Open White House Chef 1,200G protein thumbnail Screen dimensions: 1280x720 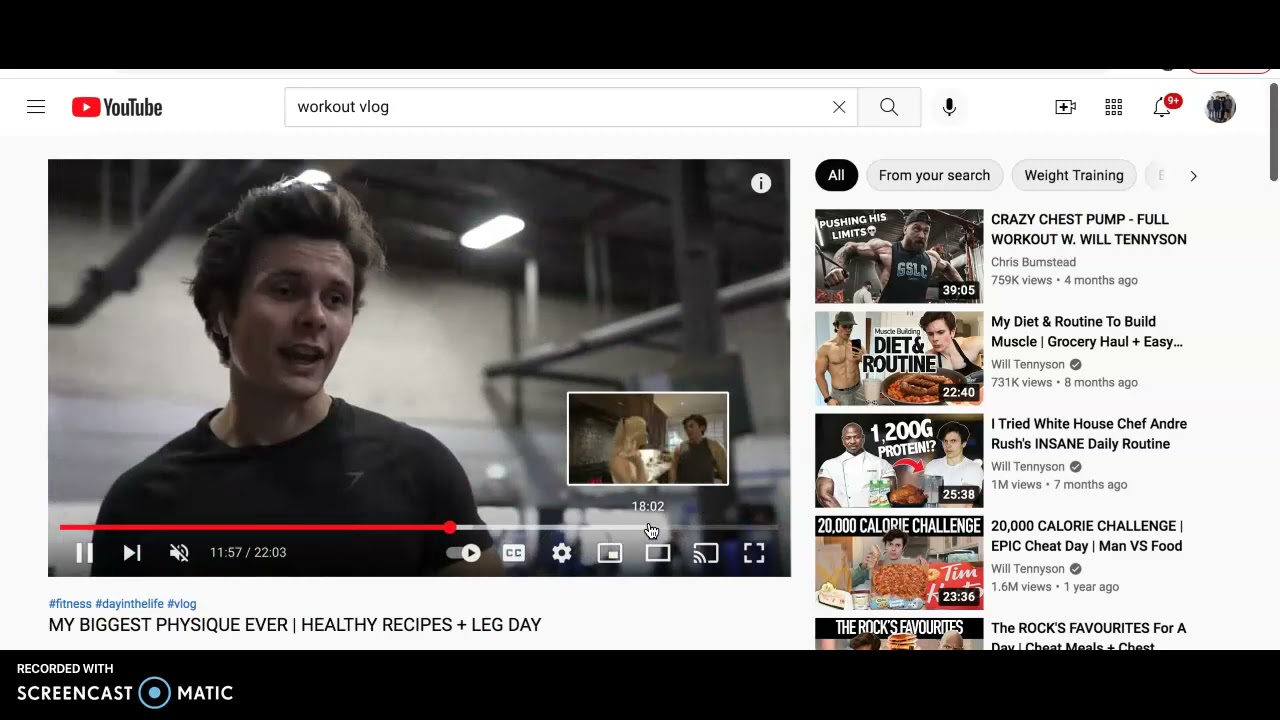coord(899,460)
